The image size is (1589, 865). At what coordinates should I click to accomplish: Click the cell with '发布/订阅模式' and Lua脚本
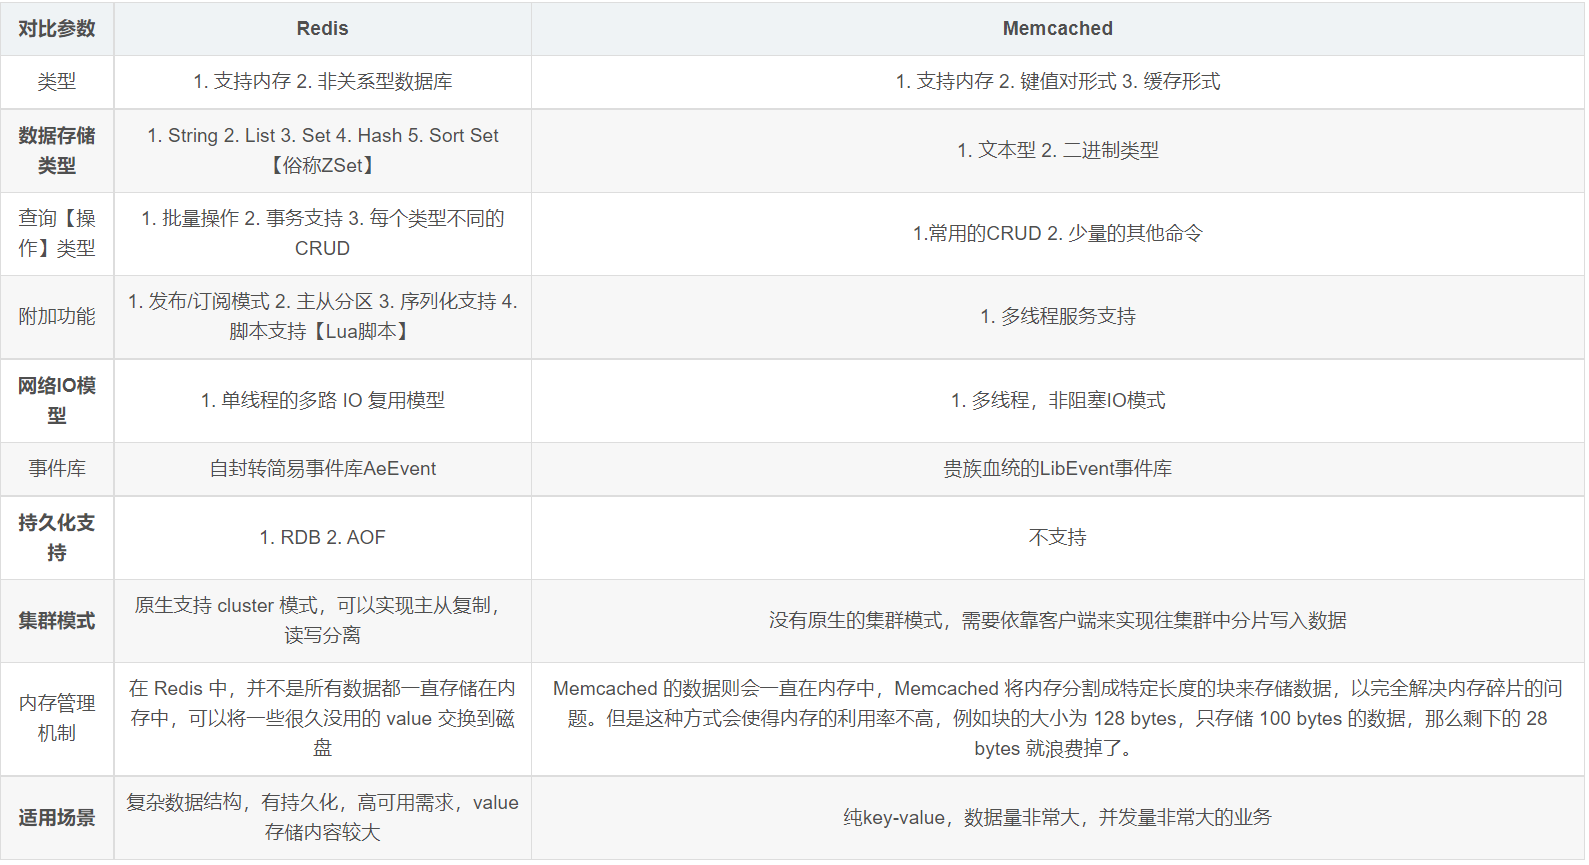tap(322, 317)
